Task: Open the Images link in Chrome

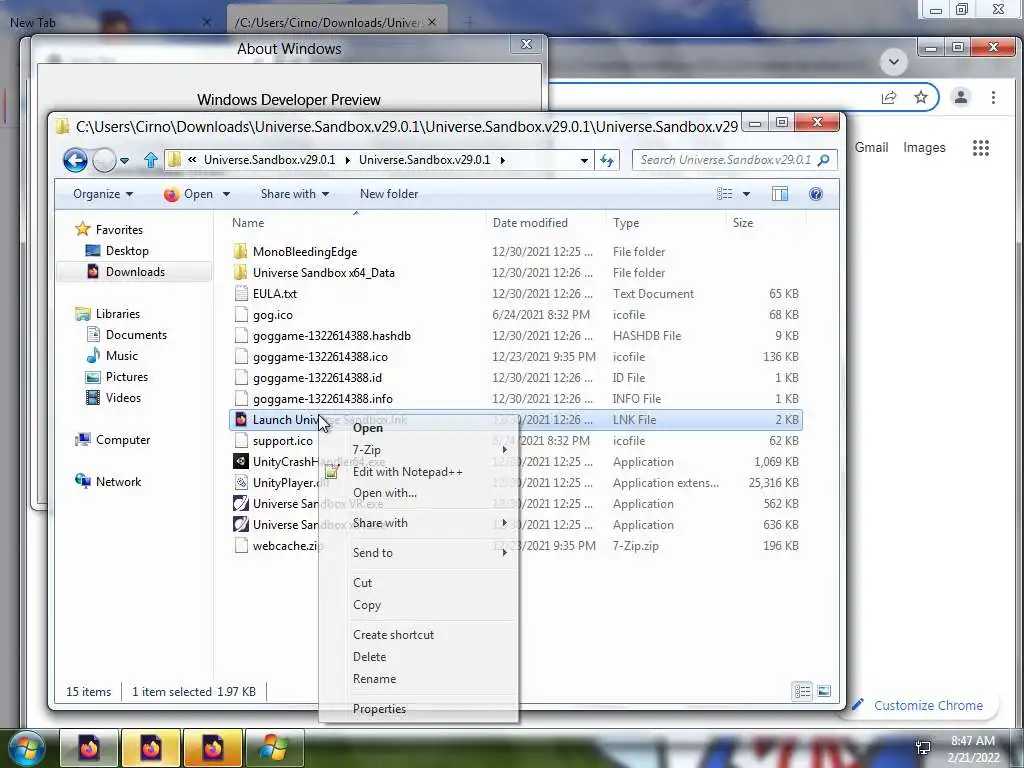Action: coord(924,148)
